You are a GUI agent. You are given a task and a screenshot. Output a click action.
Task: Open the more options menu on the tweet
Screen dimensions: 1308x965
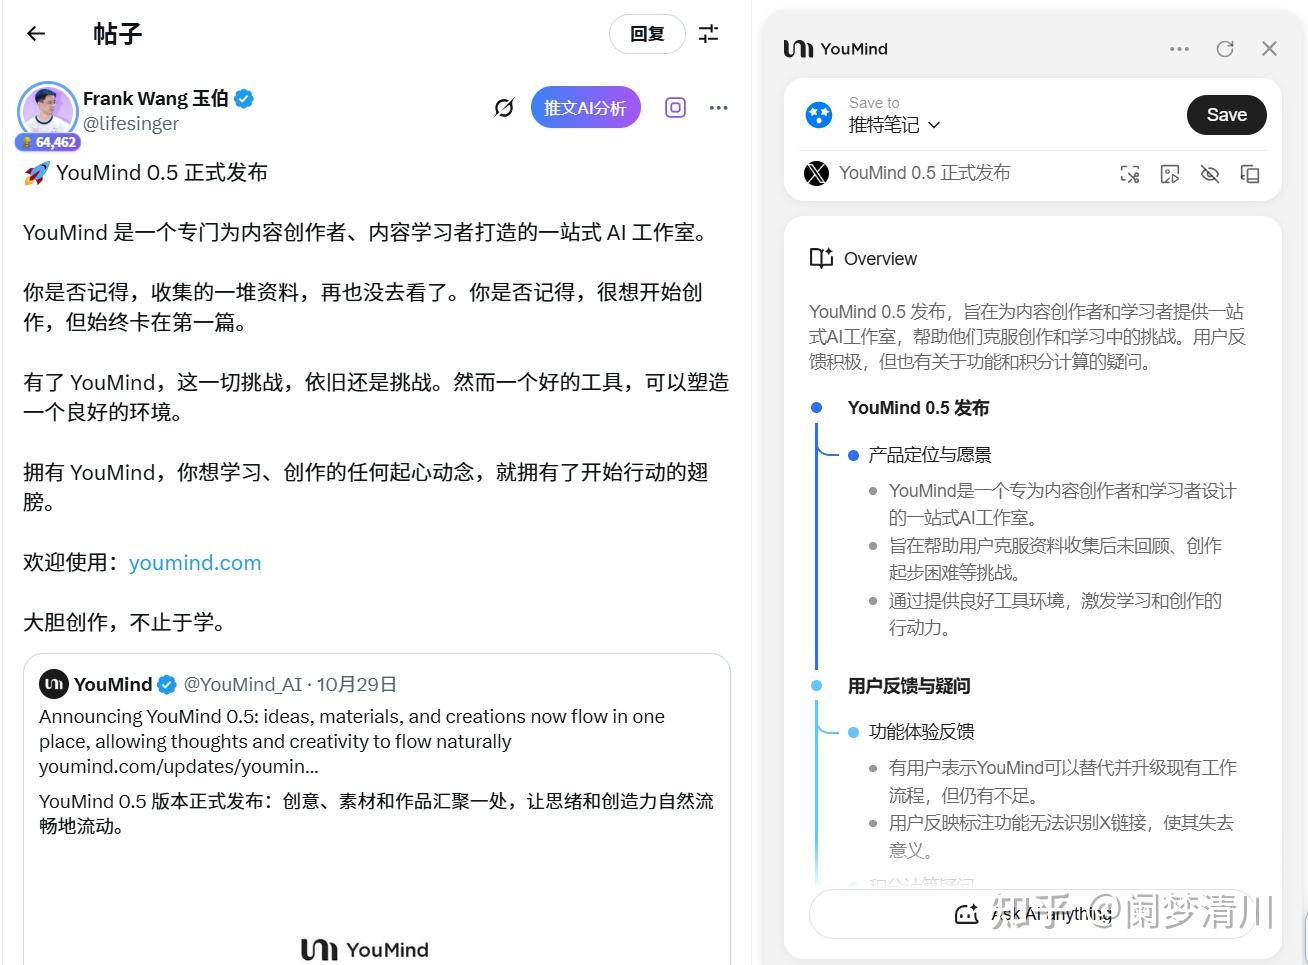tap(719, 107)
